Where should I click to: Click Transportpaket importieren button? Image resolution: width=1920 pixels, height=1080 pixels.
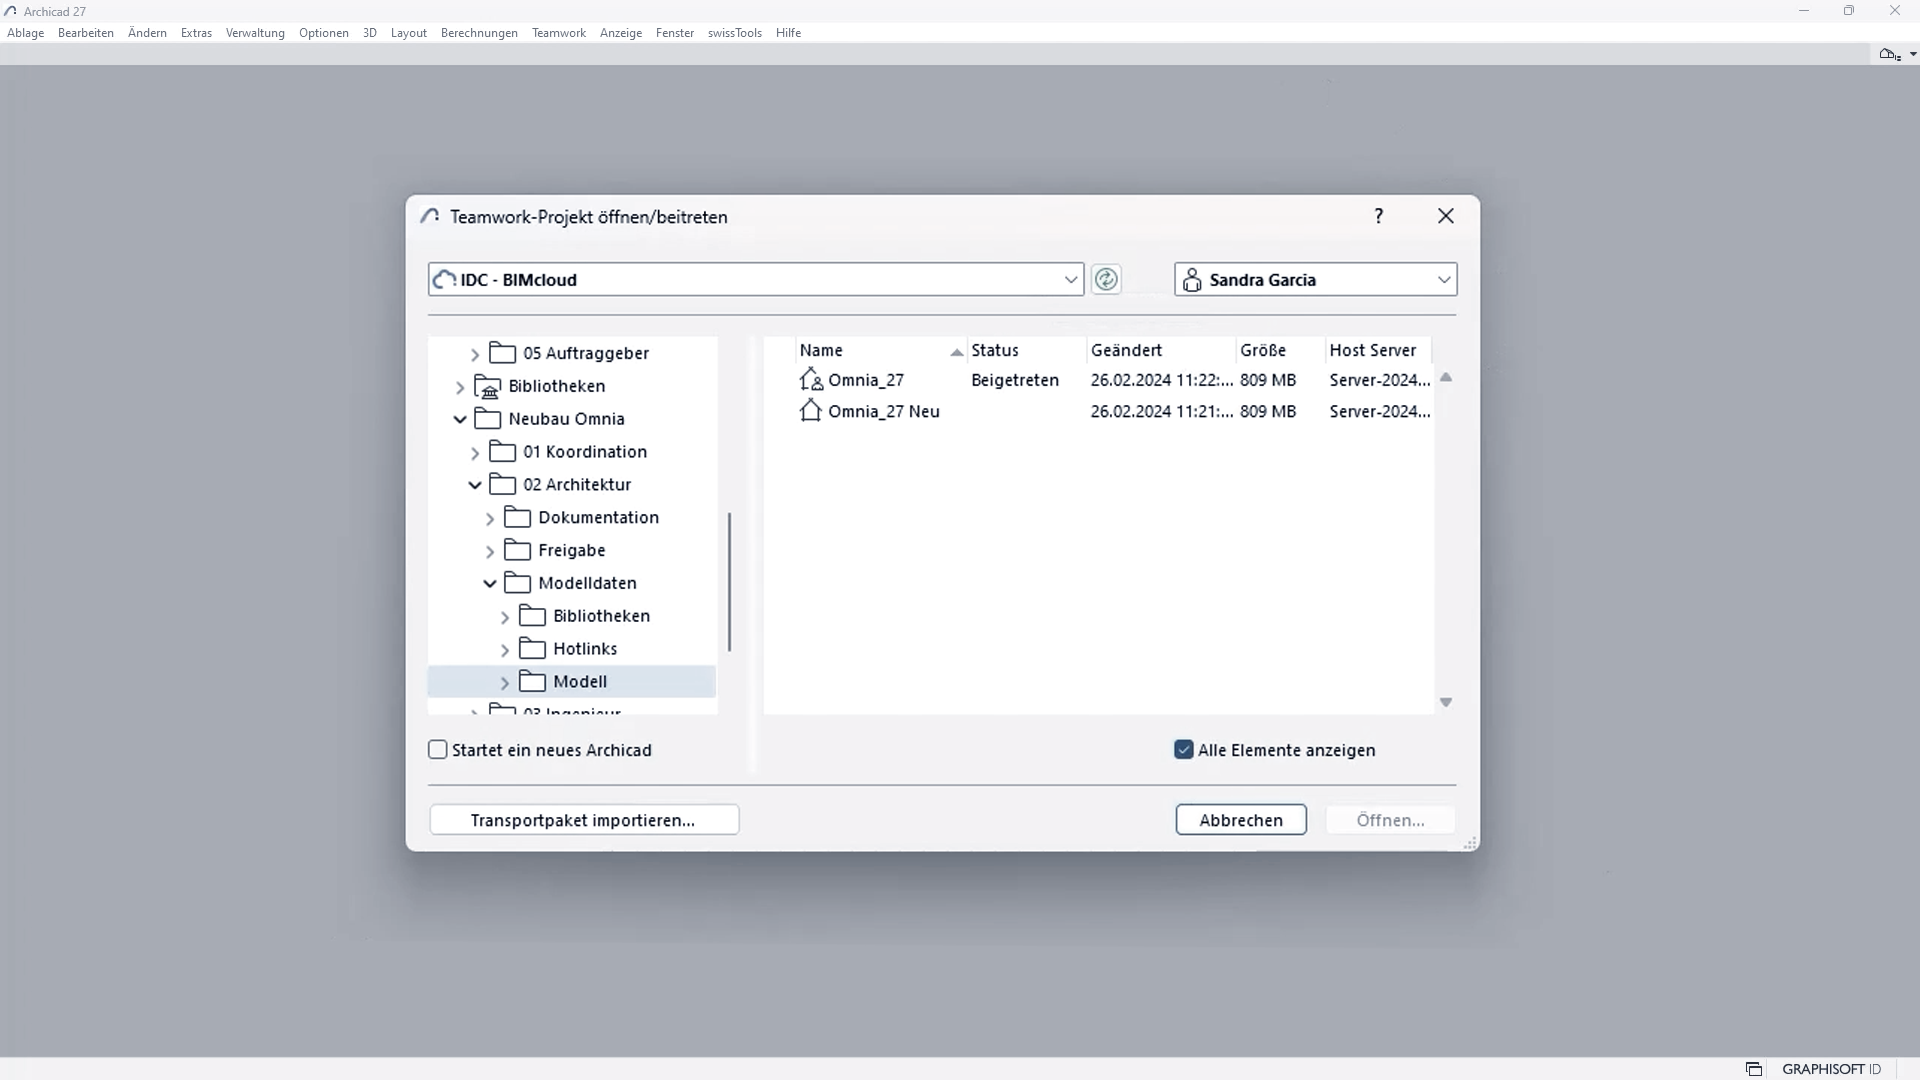point(584,820)
